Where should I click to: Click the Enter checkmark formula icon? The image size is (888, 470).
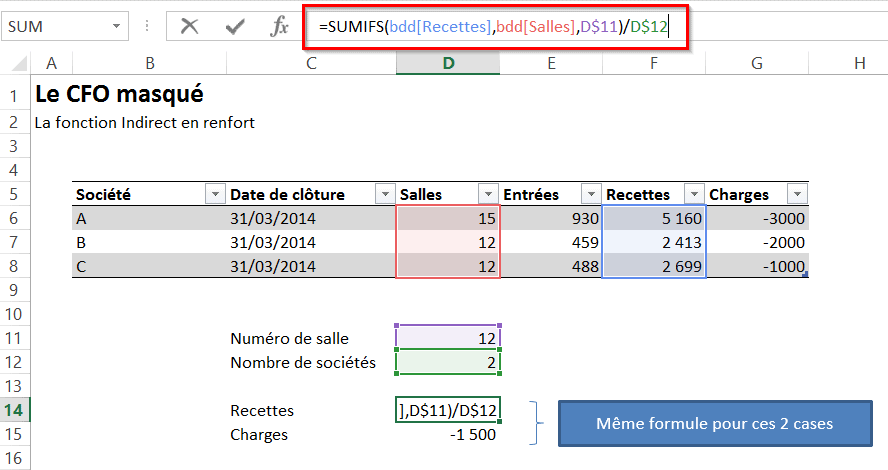click(236, 27)
